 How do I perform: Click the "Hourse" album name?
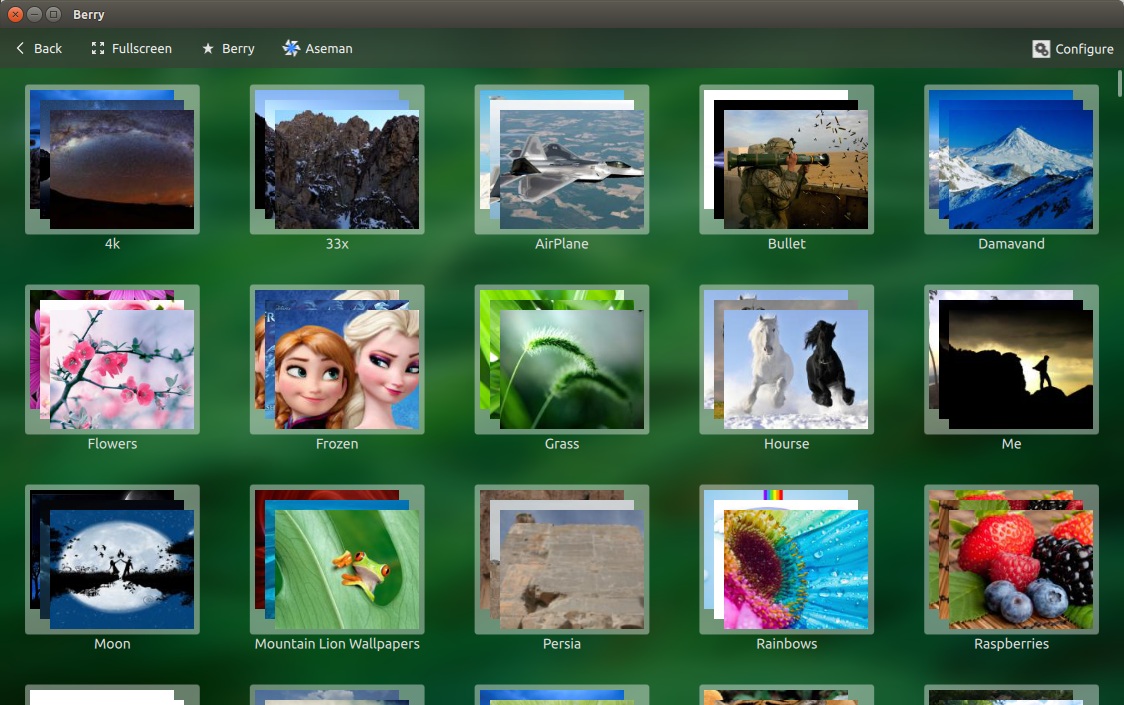click(786, 444)
